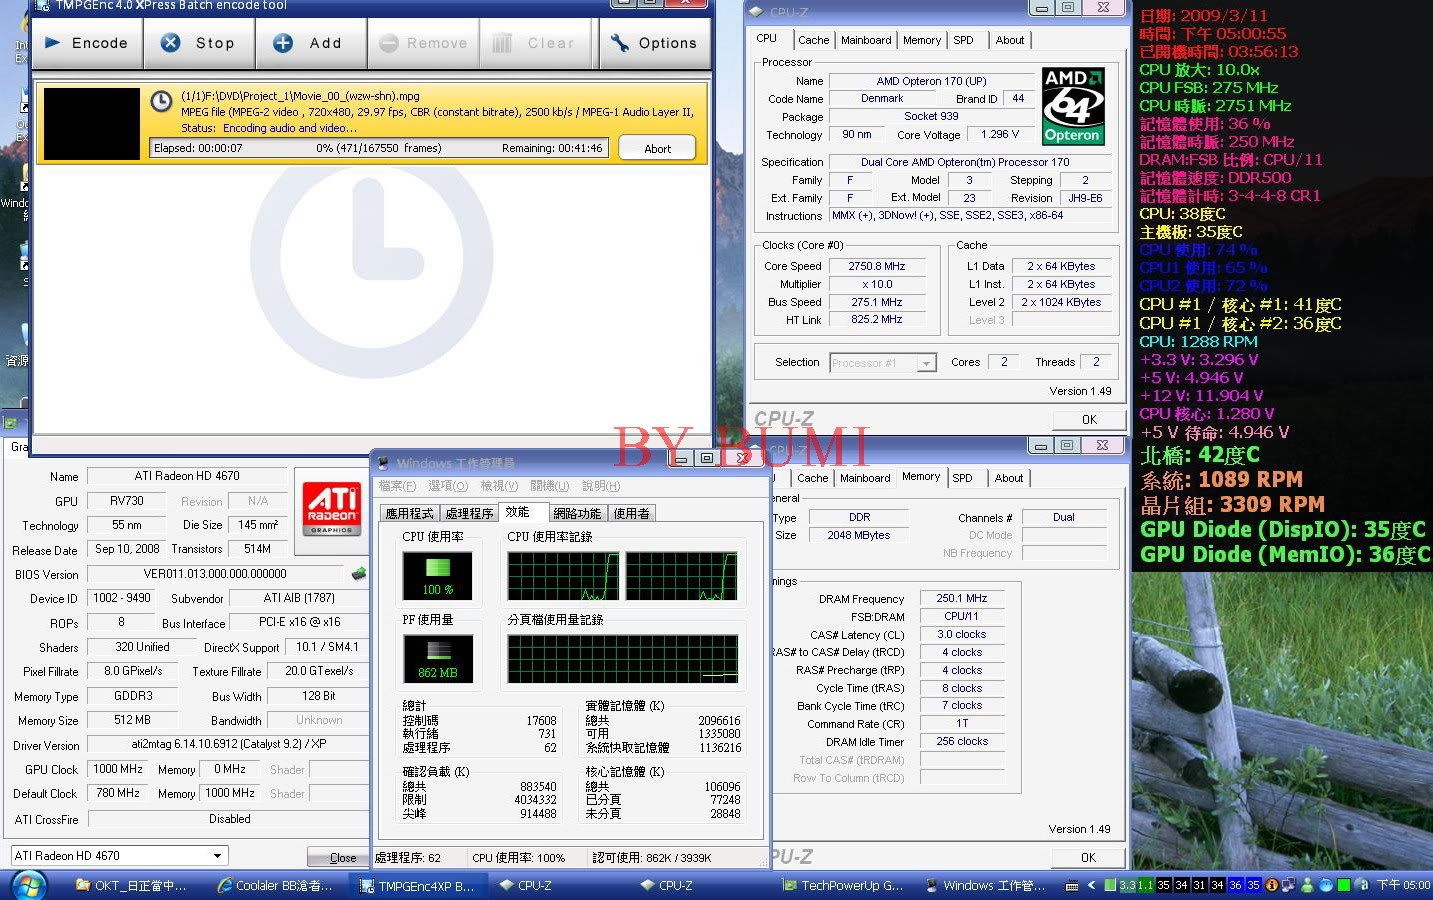Click the AMD 64 Opteron logo
This screenshot has width=1433, height=900.
pyautogui.click(x=1072, y=106)
